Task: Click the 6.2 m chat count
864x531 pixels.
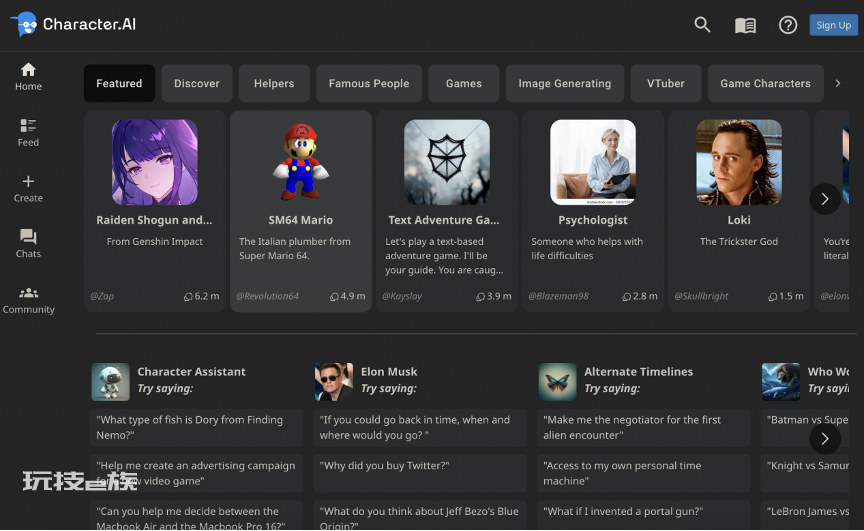Action: (202, 296)
